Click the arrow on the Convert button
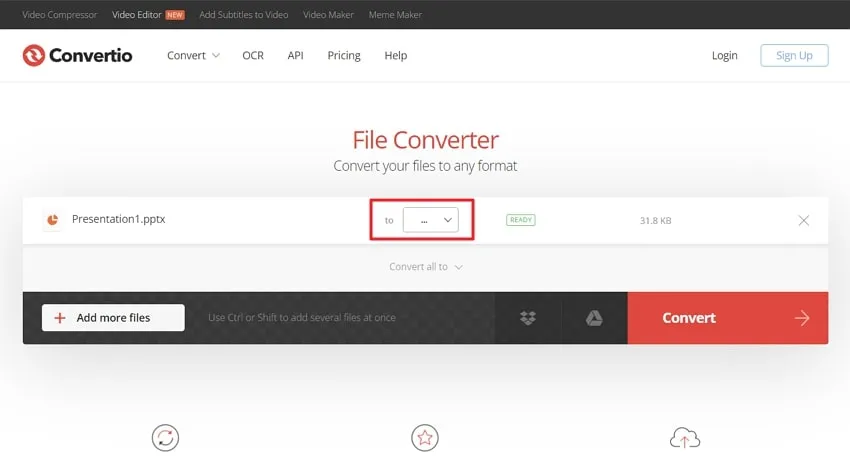Image resolution: width=850 pixels, height=460 pixels. click(802, 318)
